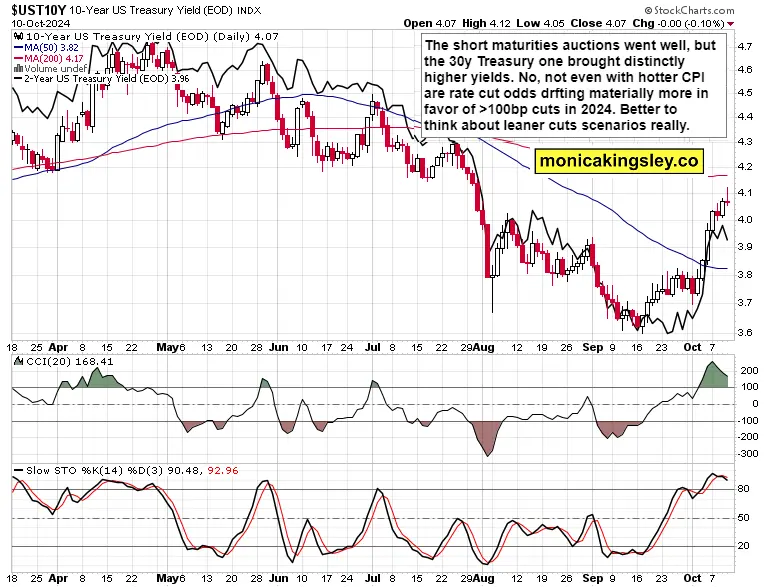This screenshot has width=764, height=587.
Task: Click the monicakingsley.co yellow banner
Action: [x=619, y=161]
